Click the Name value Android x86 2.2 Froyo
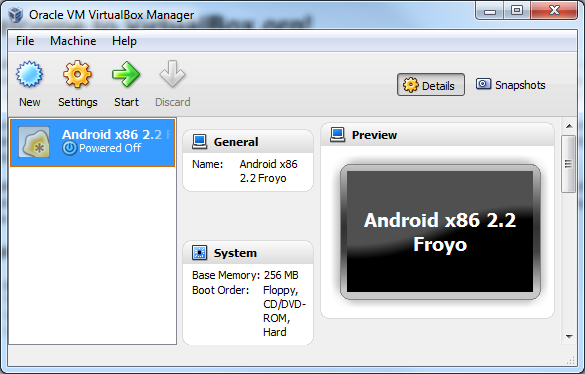This screenshot has width=585, height=374. 268,171
